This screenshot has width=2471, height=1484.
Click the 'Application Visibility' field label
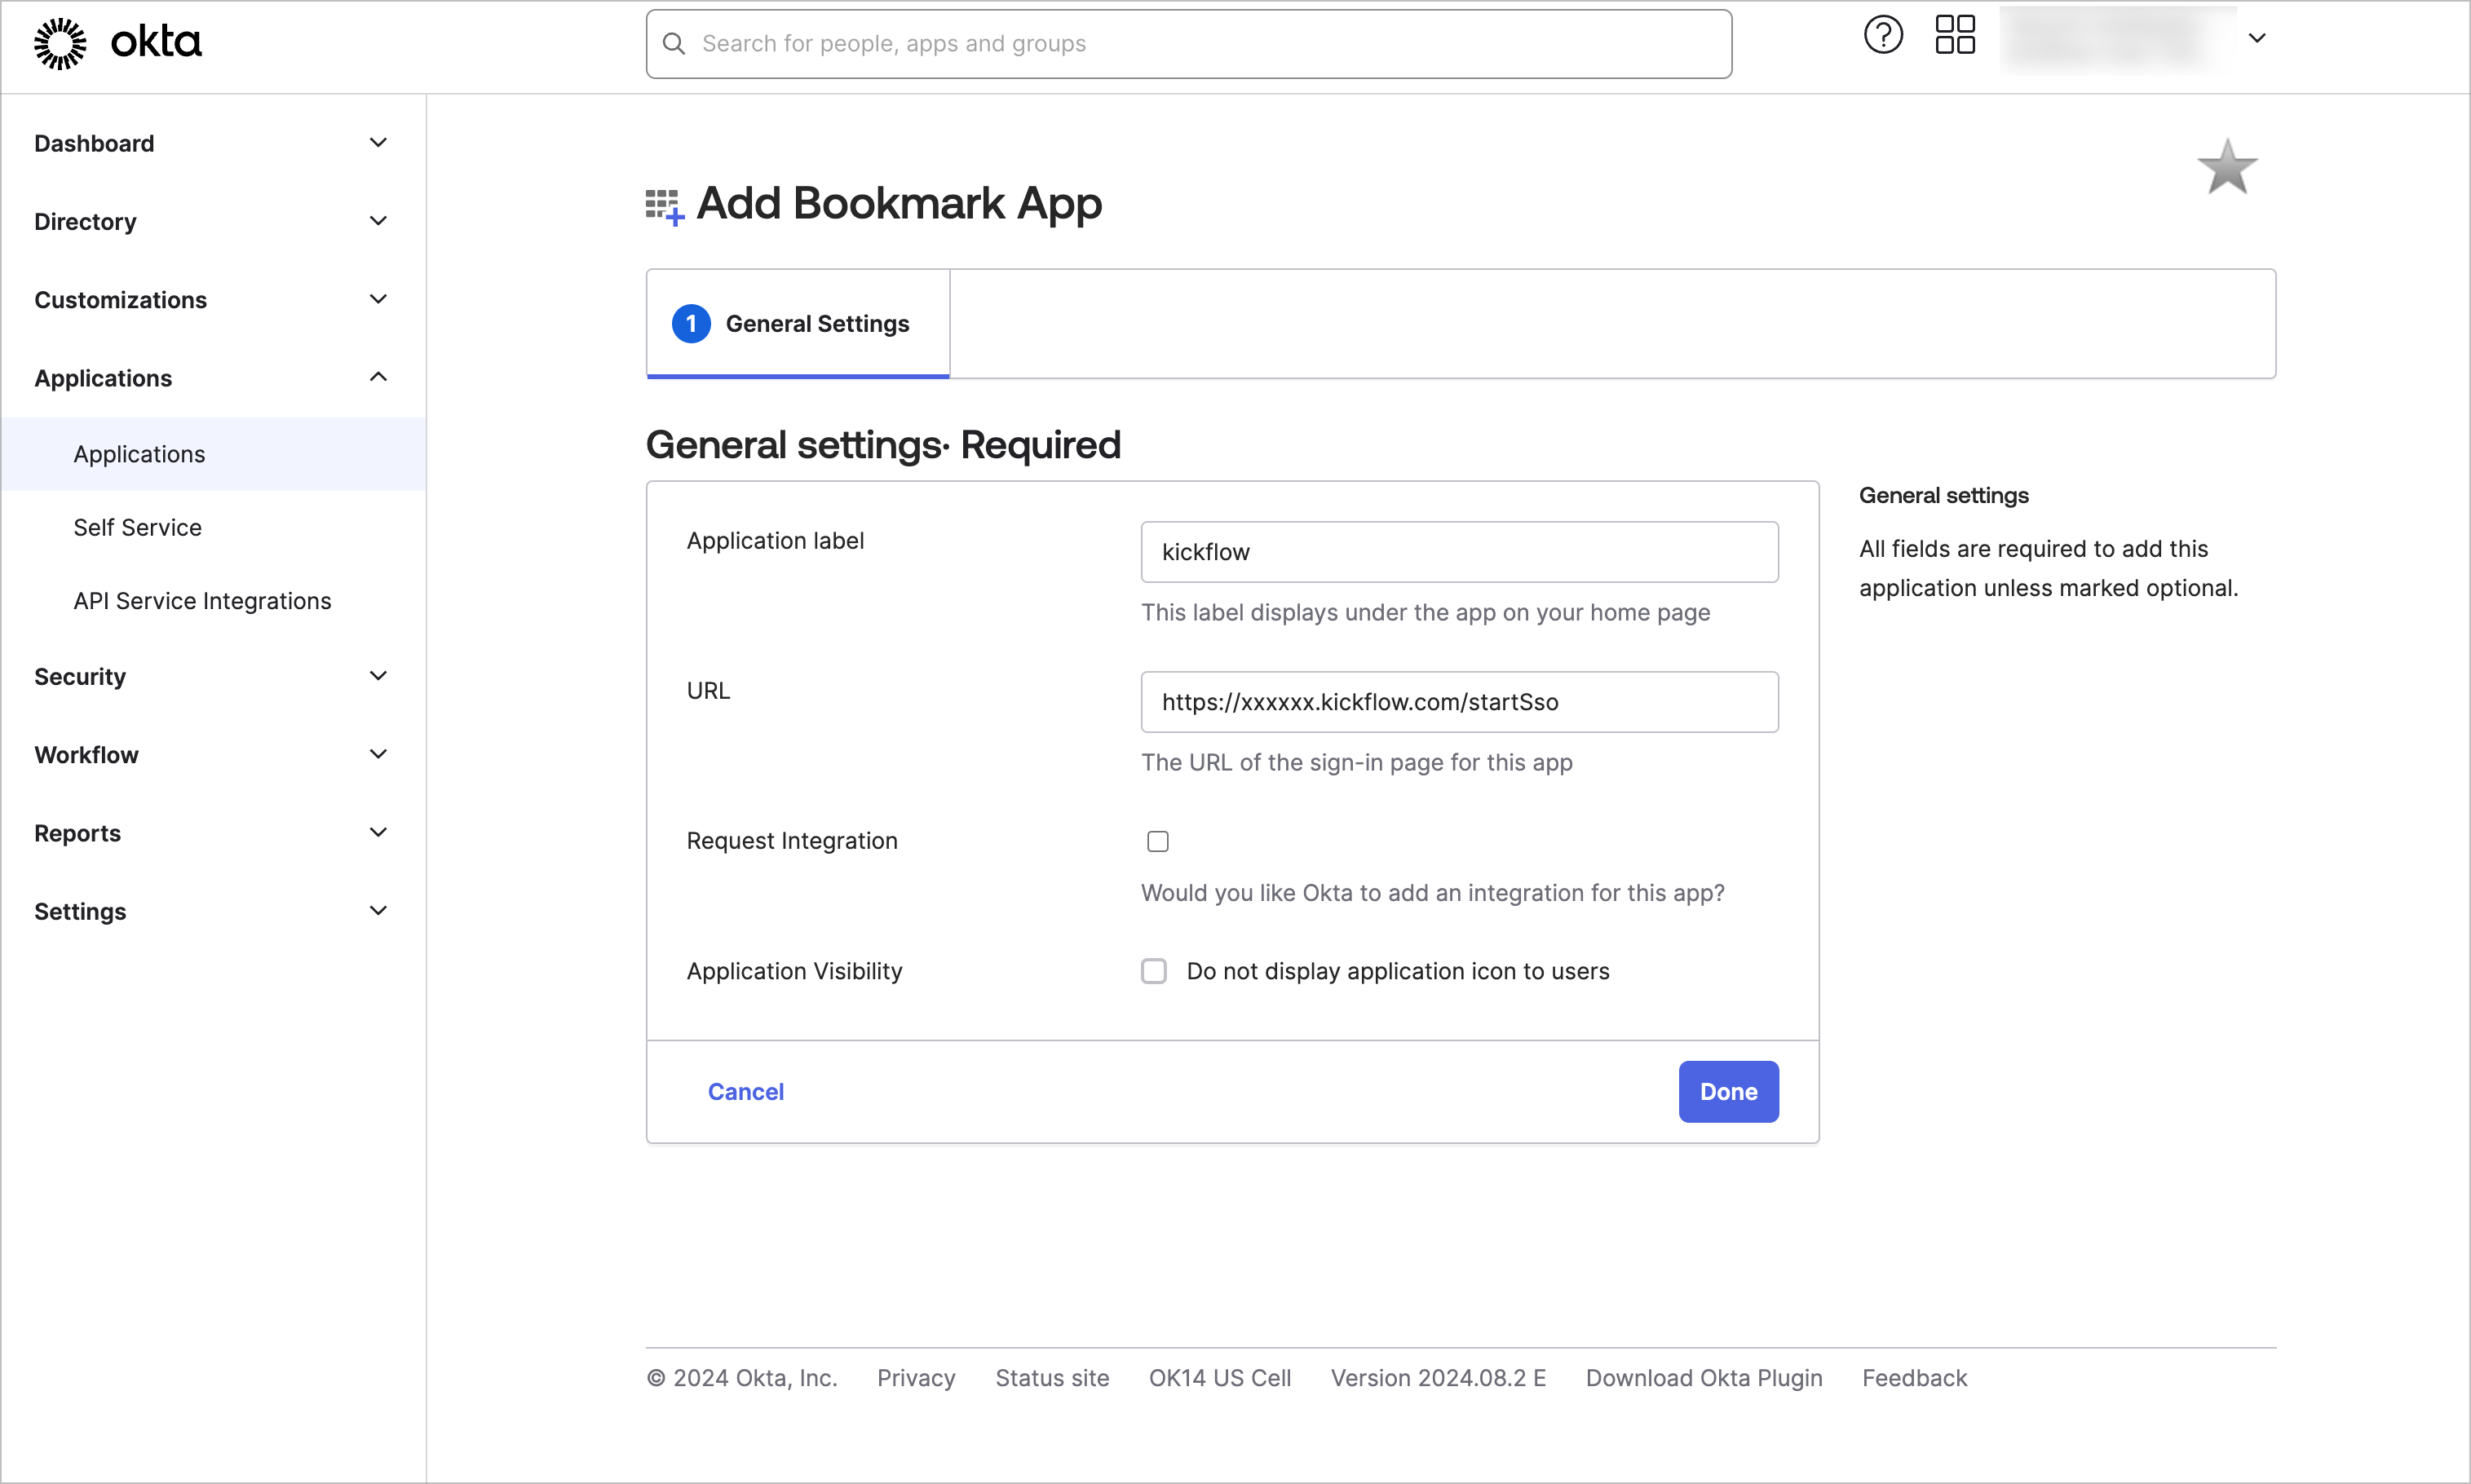click(794, 971)
